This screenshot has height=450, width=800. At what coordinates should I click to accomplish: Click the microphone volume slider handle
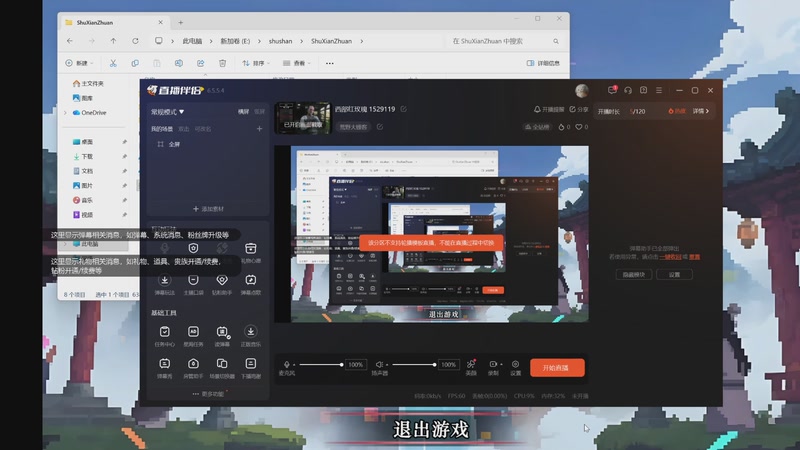coord(341,365)
